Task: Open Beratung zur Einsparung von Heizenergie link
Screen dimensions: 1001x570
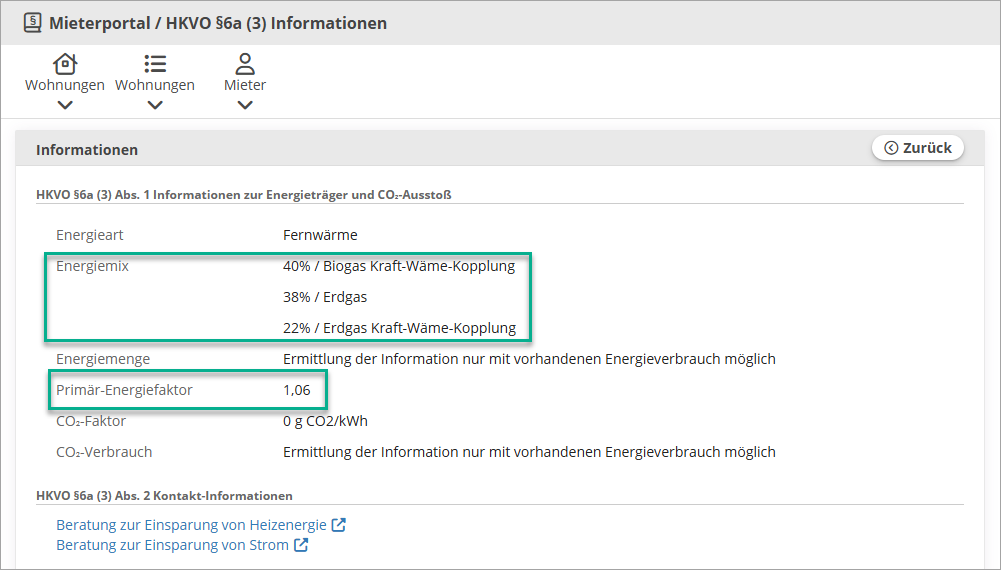Action: [192, 525]
